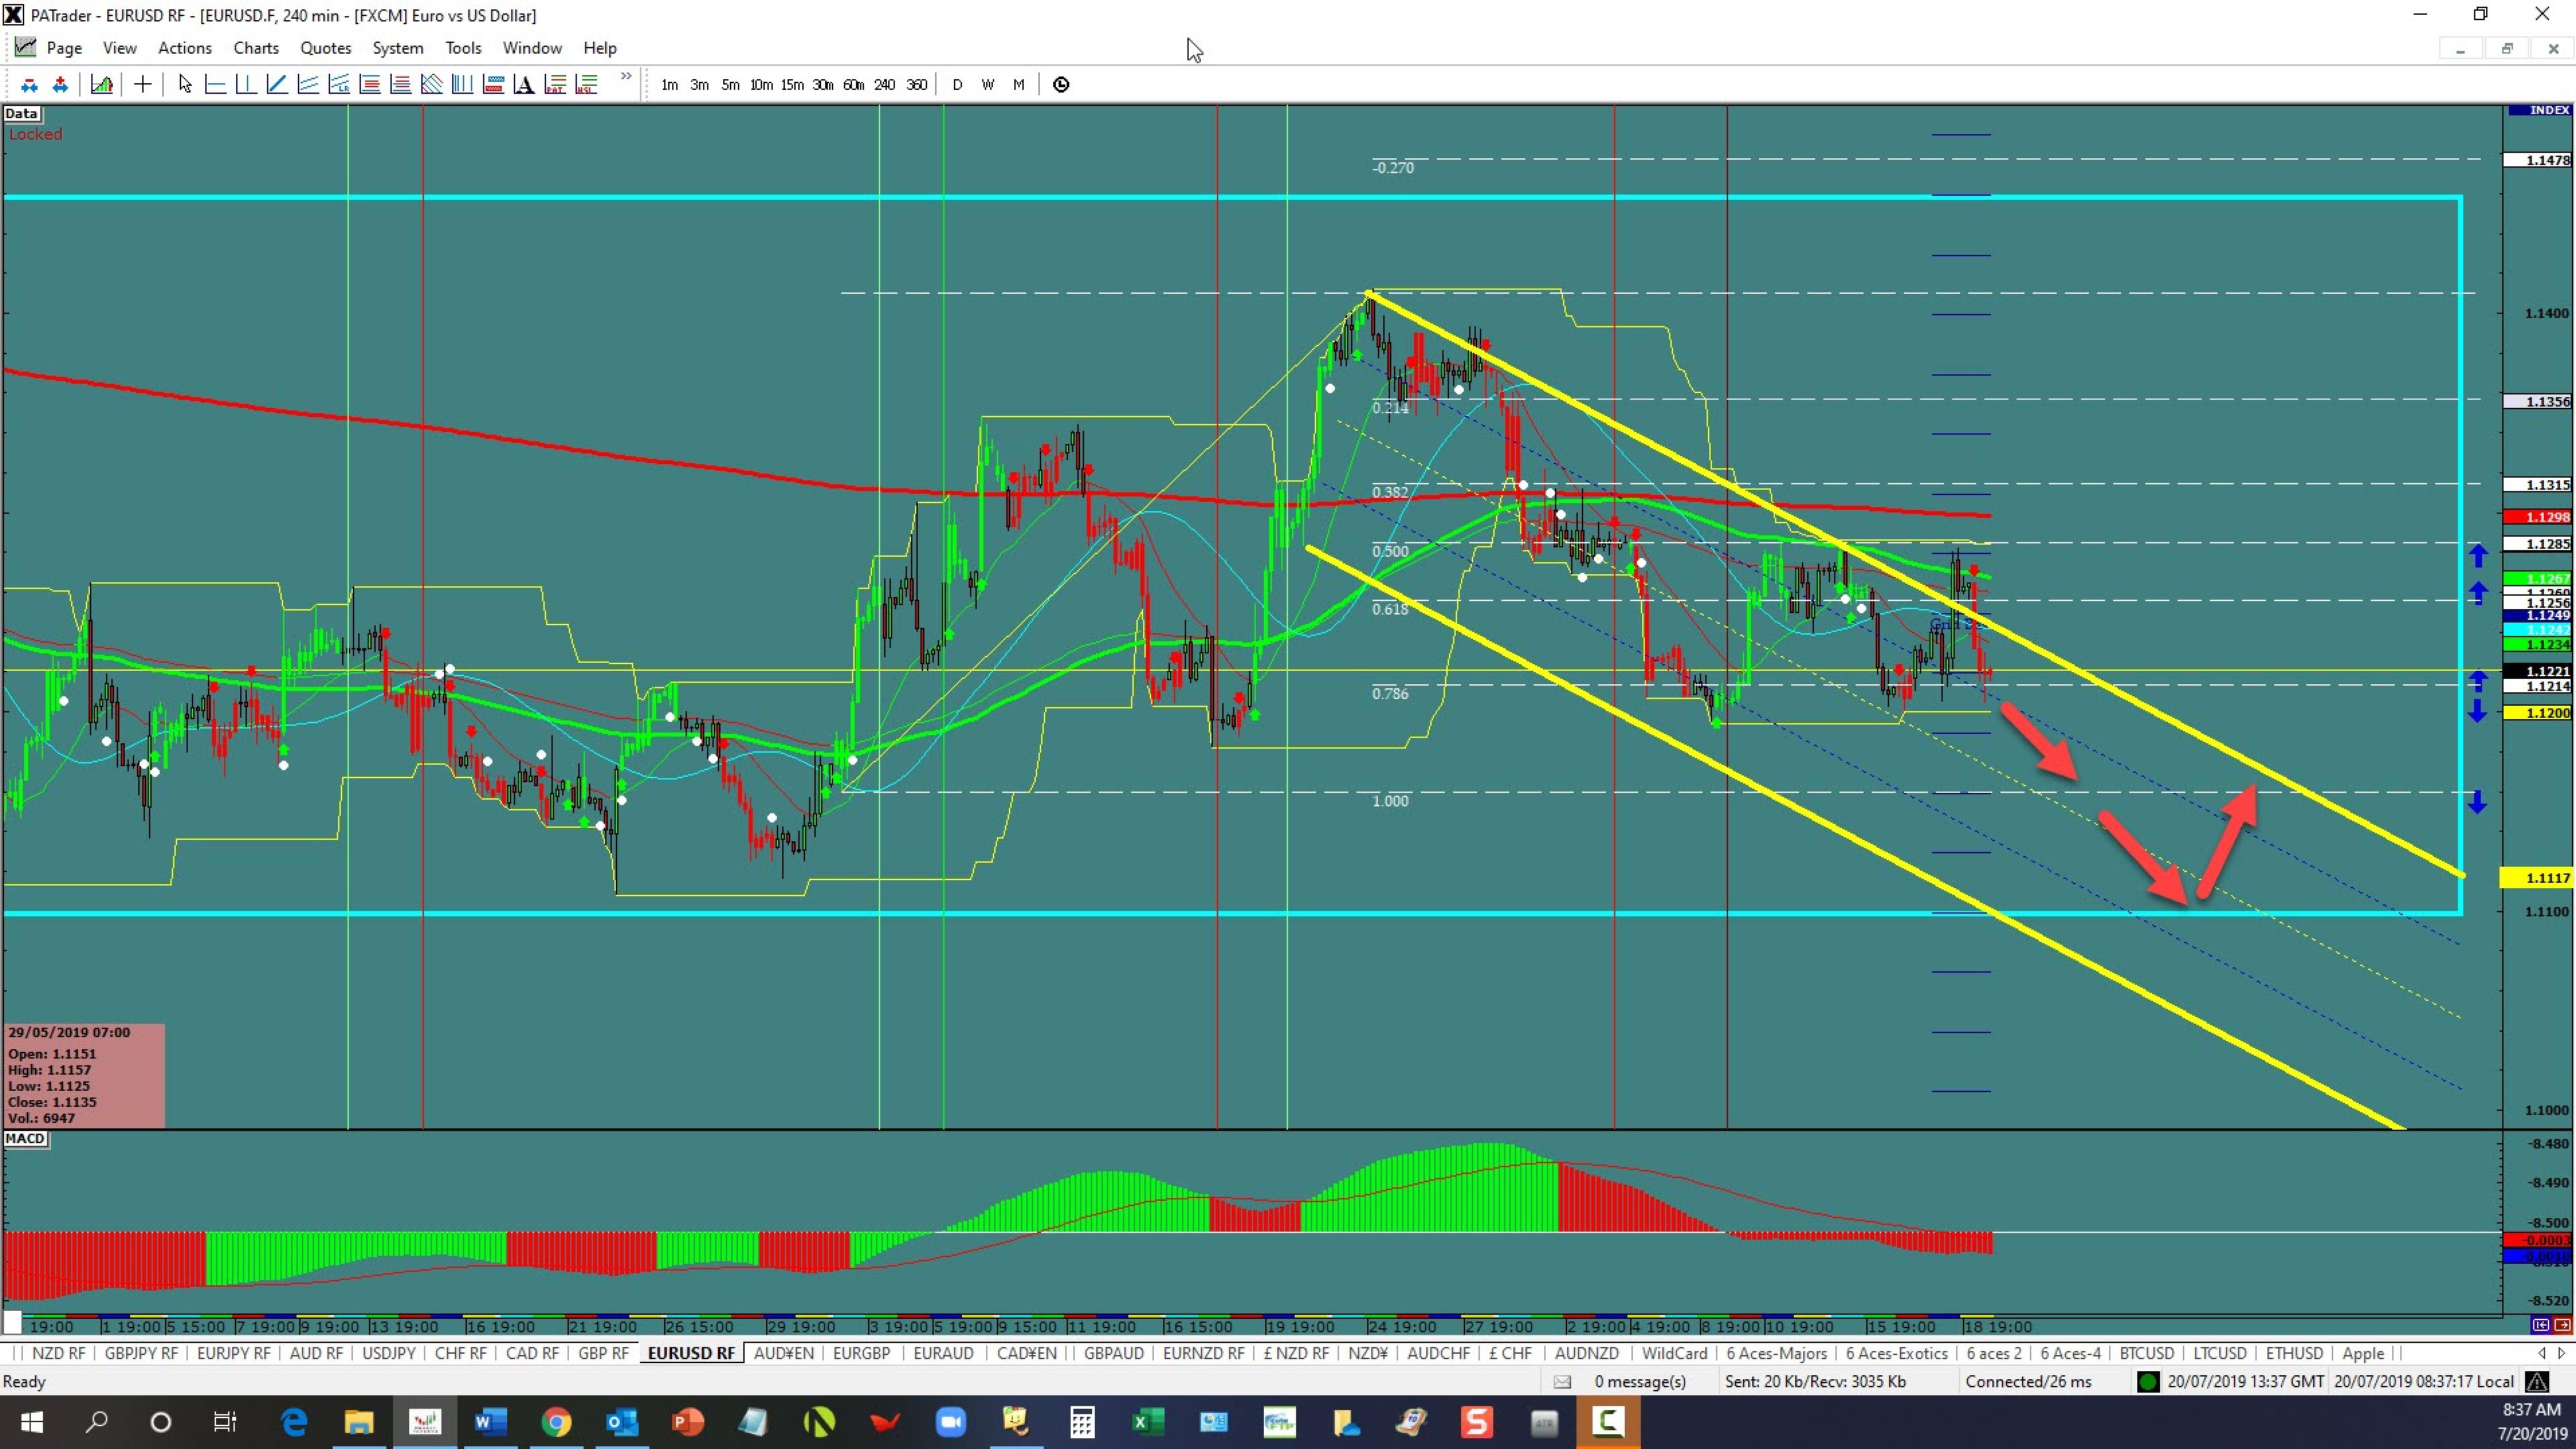The height and width of the screenshot is (1449, 2576).
Task: Click the sell order icon in toolbar
Action: click(x=61, y=85)
